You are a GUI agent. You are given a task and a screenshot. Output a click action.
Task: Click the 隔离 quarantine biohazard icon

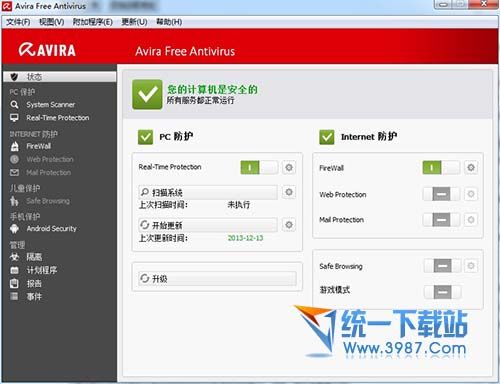click(x=14, y=257)
